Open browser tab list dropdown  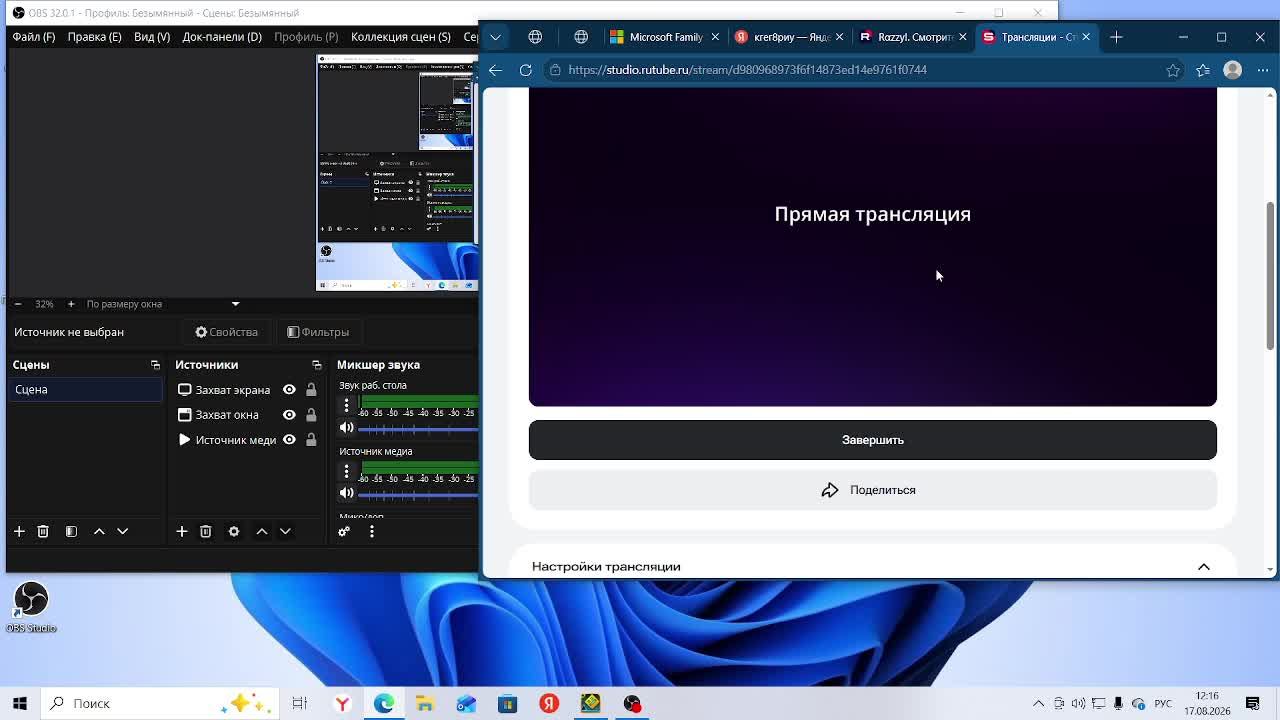pyautogui.click(x=496, y=37)
